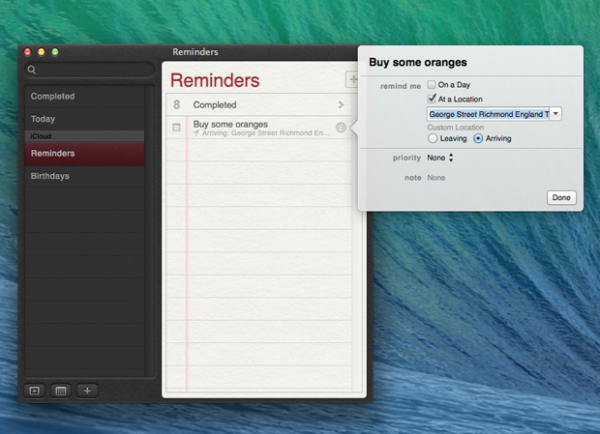Select Today in the sidebar

point(84,119)
